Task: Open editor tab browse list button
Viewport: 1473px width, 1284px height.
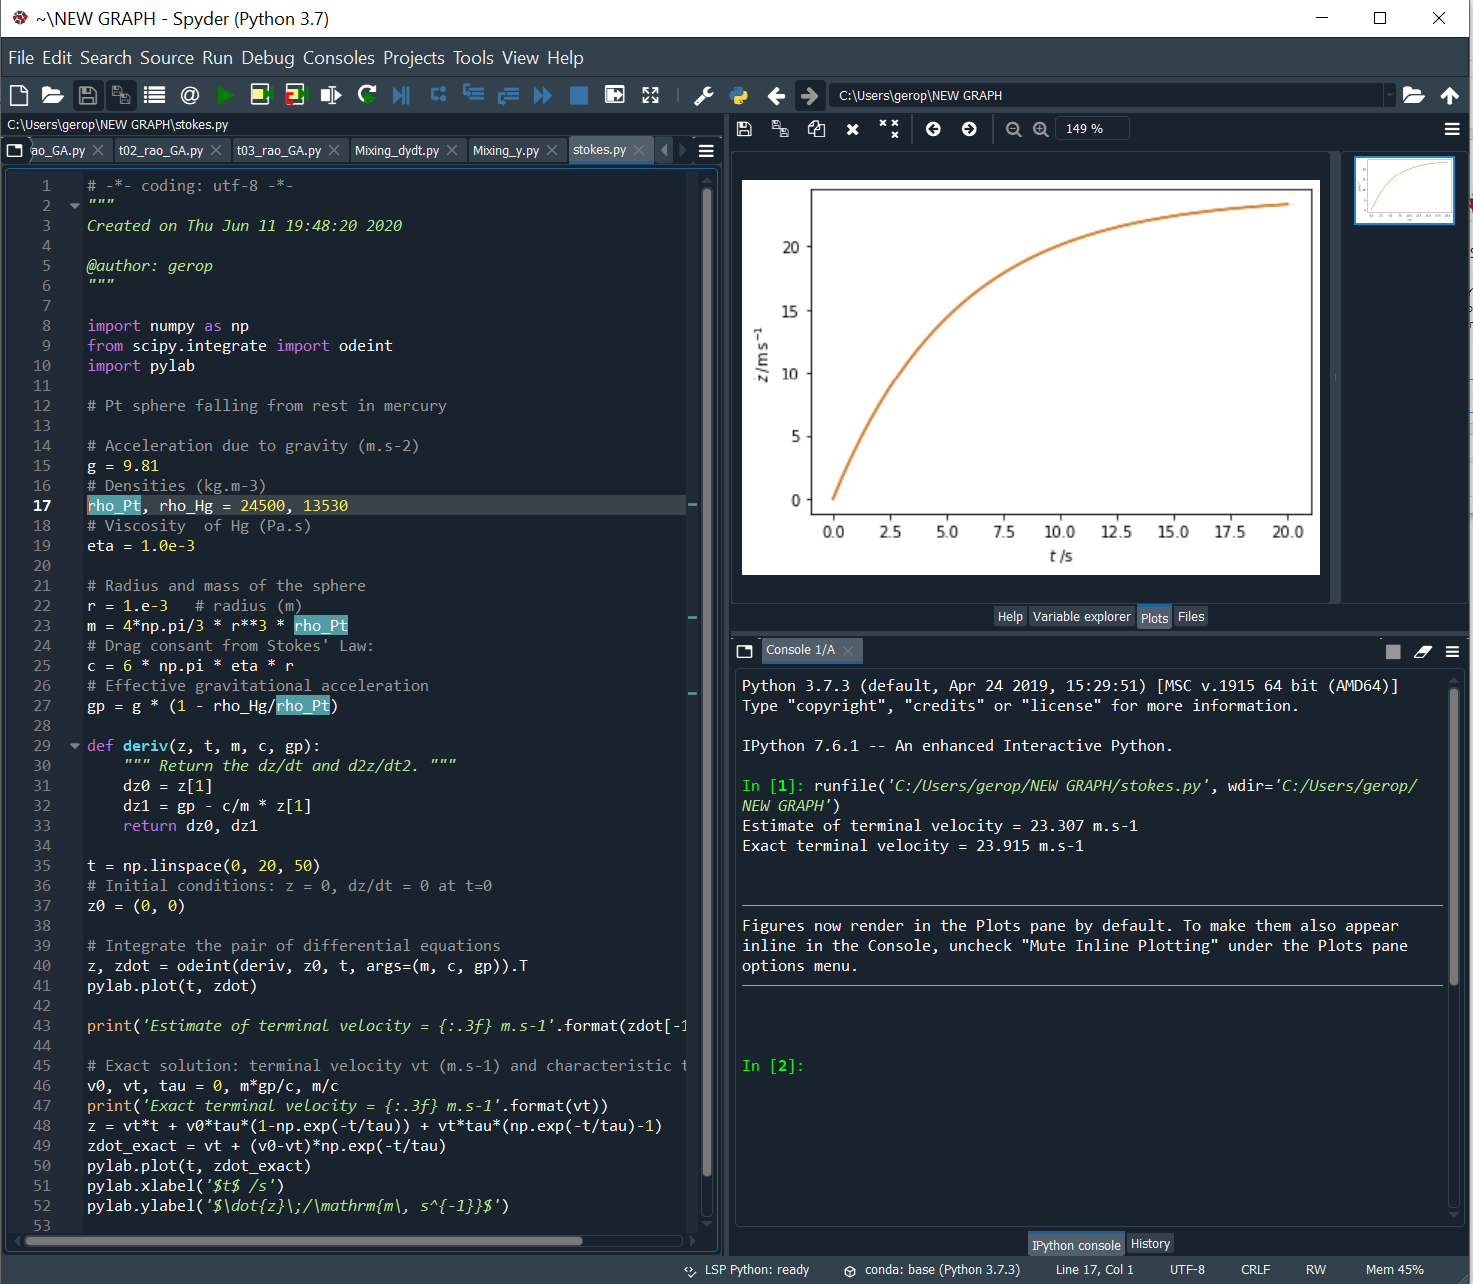Action: coord(15,151)
